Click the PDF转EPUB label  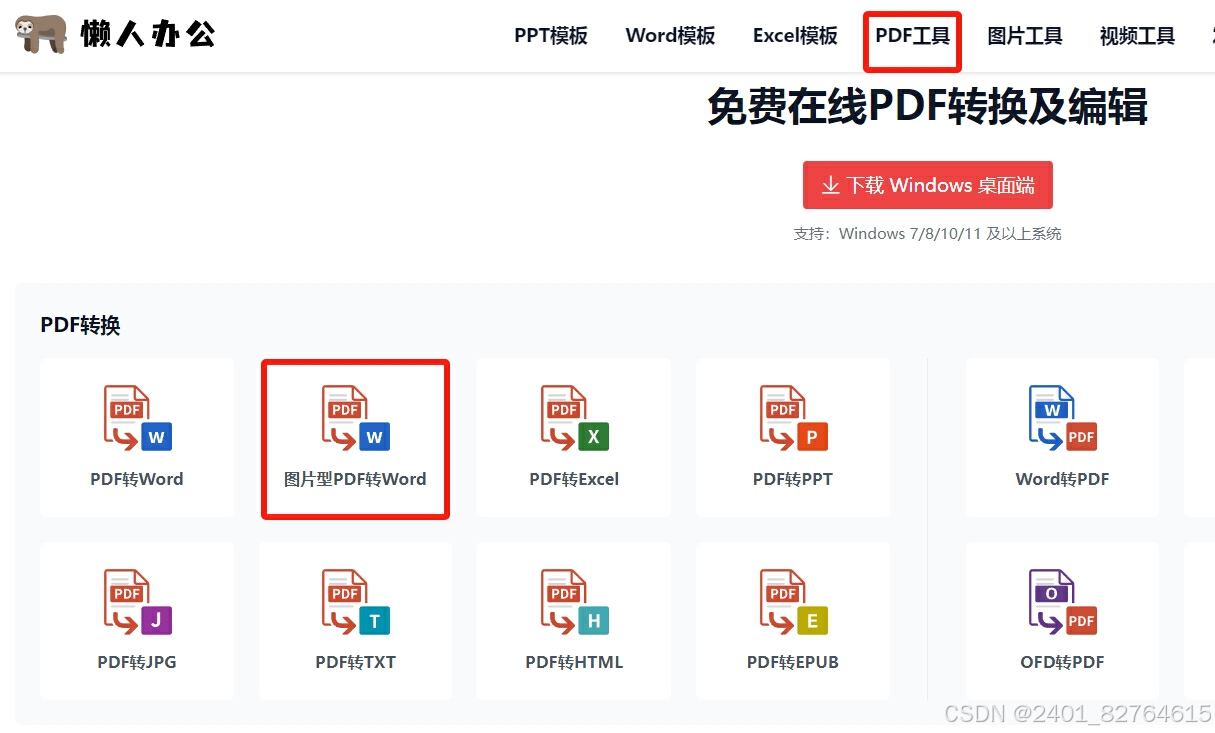[793, 662]
